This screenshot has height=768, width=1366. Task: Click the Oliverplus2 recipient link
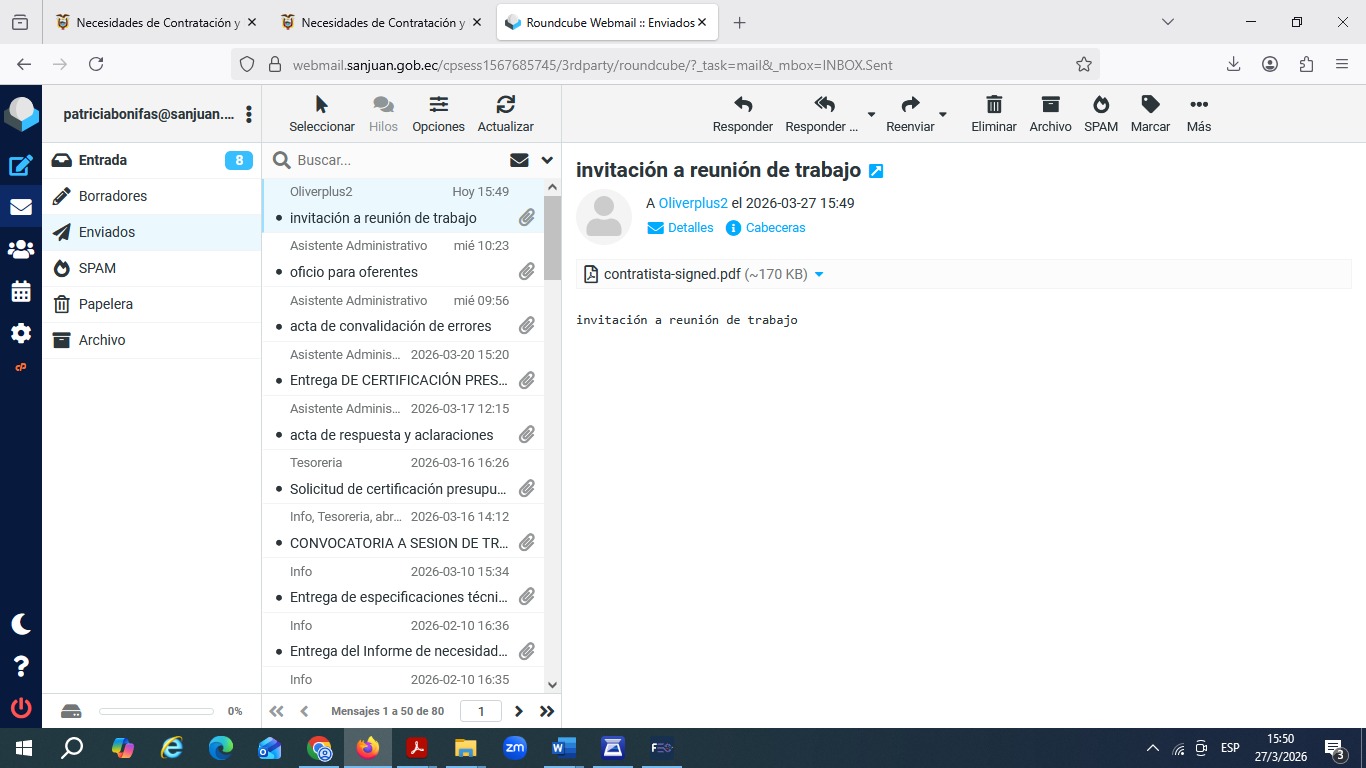pyautogui.click(x=693, y=203)
